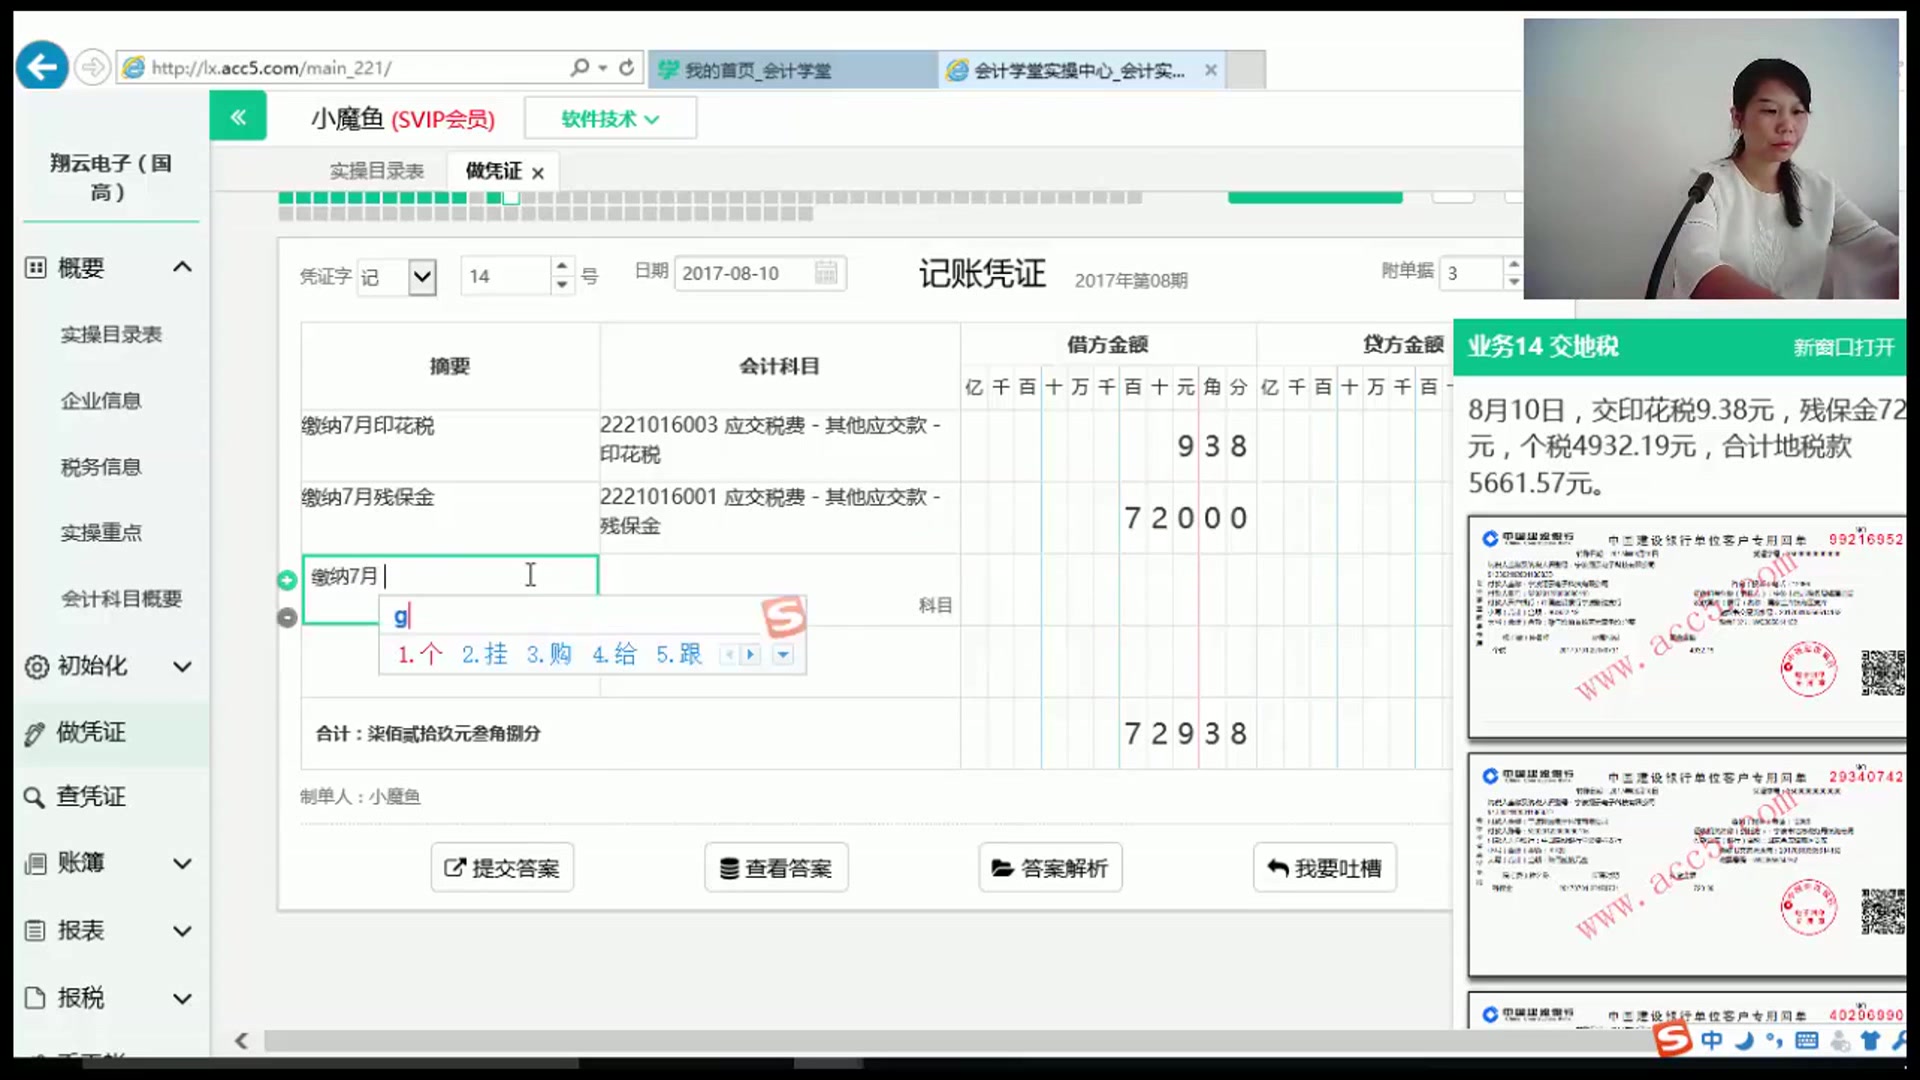Viewport: 1920px width, 1080px height.
Task: Click Sogou soft keyboard icon
Action: click(x=1807, y=1041)
